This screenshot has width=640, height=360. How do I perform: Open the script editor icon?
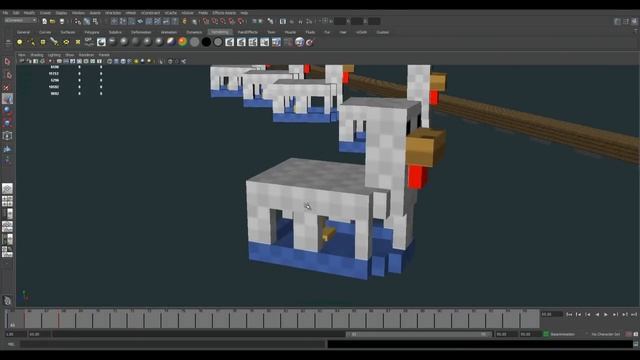pos(636,344)
